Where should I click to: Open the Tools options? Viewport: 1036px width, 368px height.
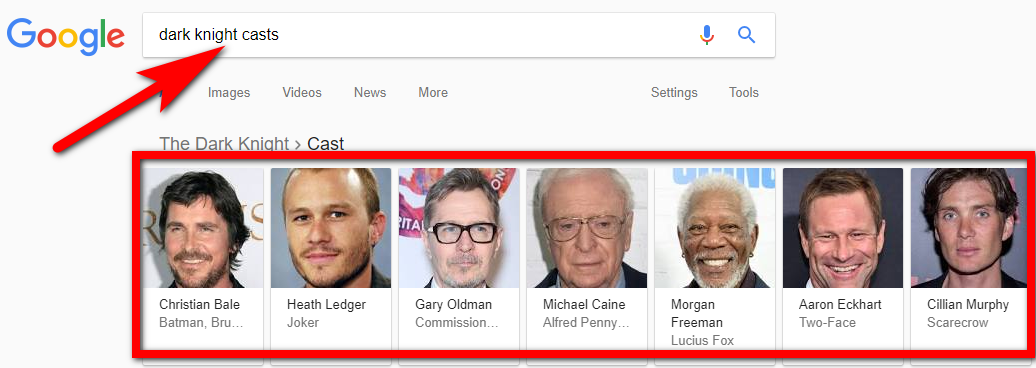[744, 92]
